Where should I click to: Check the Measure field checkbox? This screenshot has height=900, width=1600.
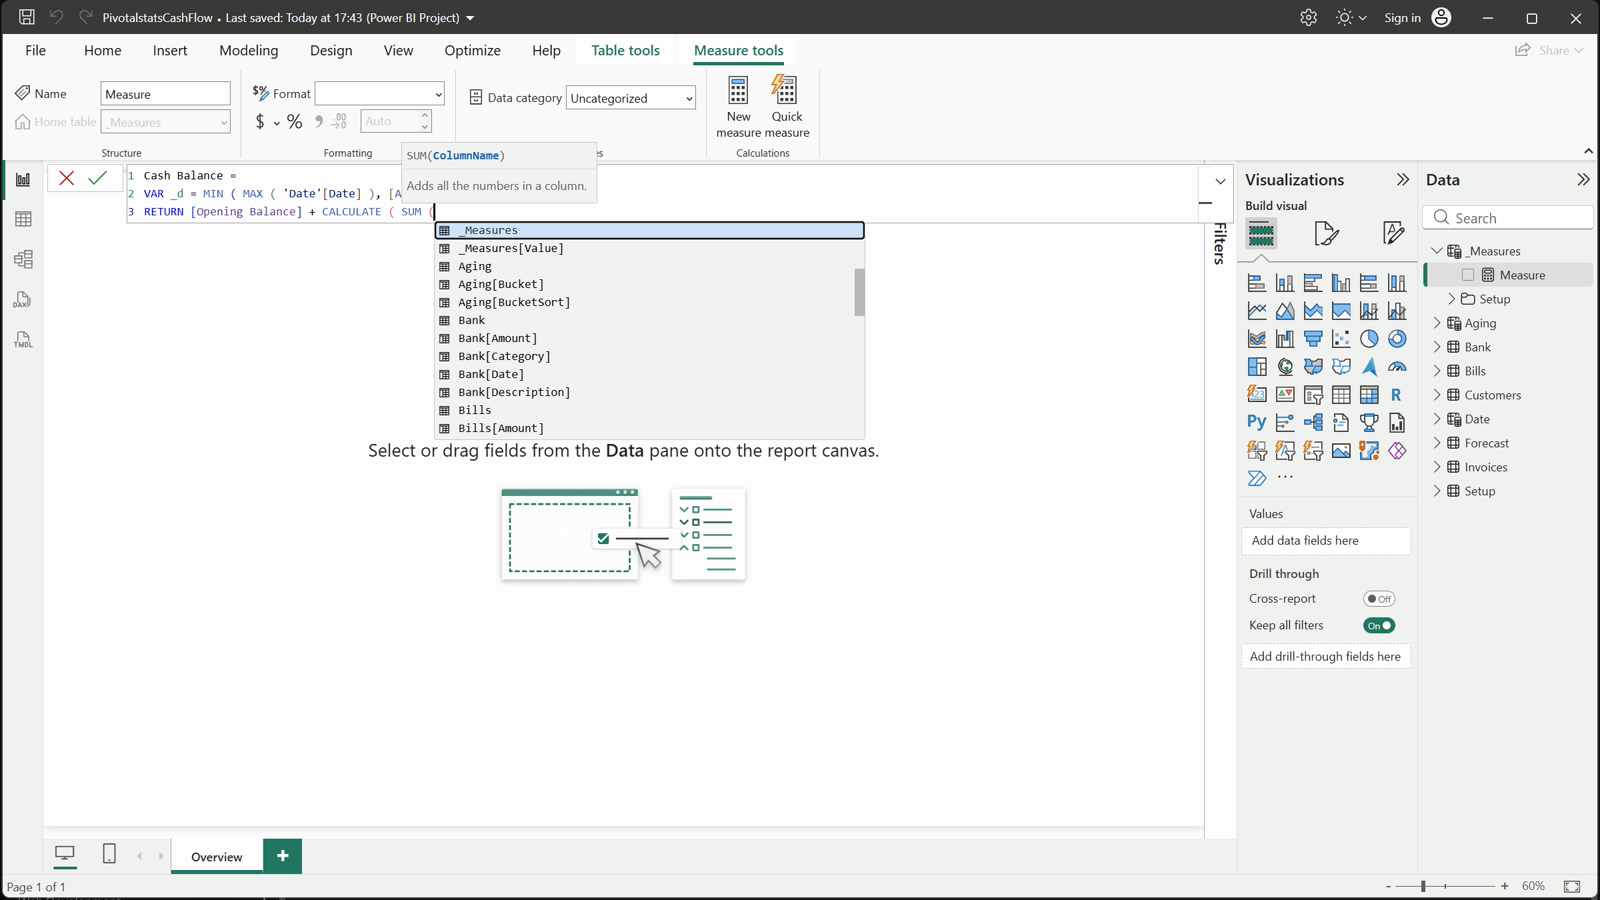[1468, 275]
